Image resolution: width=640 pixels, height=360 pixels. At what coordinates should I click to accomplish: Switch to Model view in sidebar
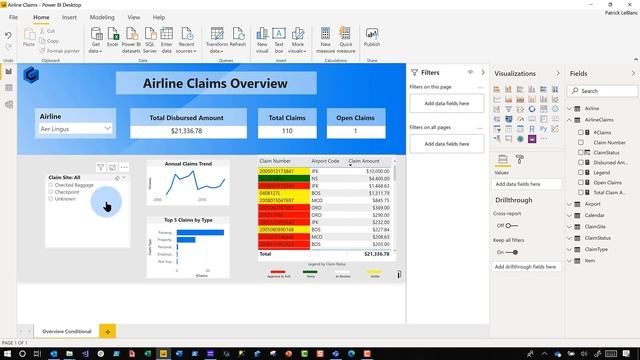[9, 104]
